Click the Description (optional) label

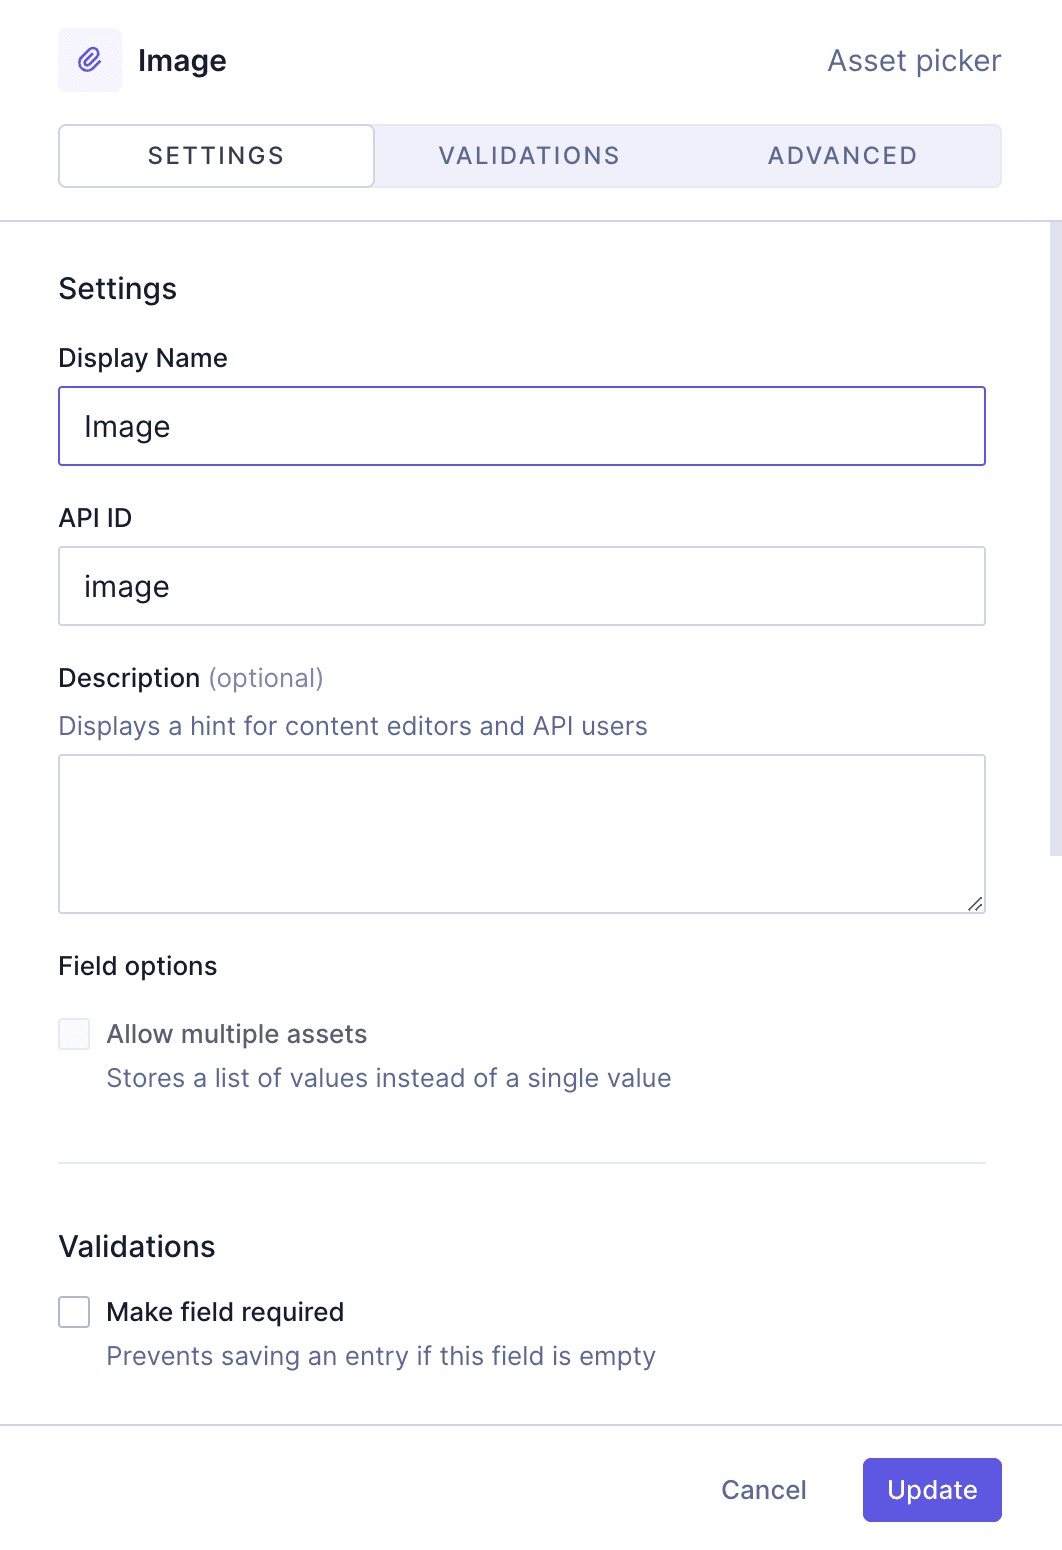click(191, 678)
